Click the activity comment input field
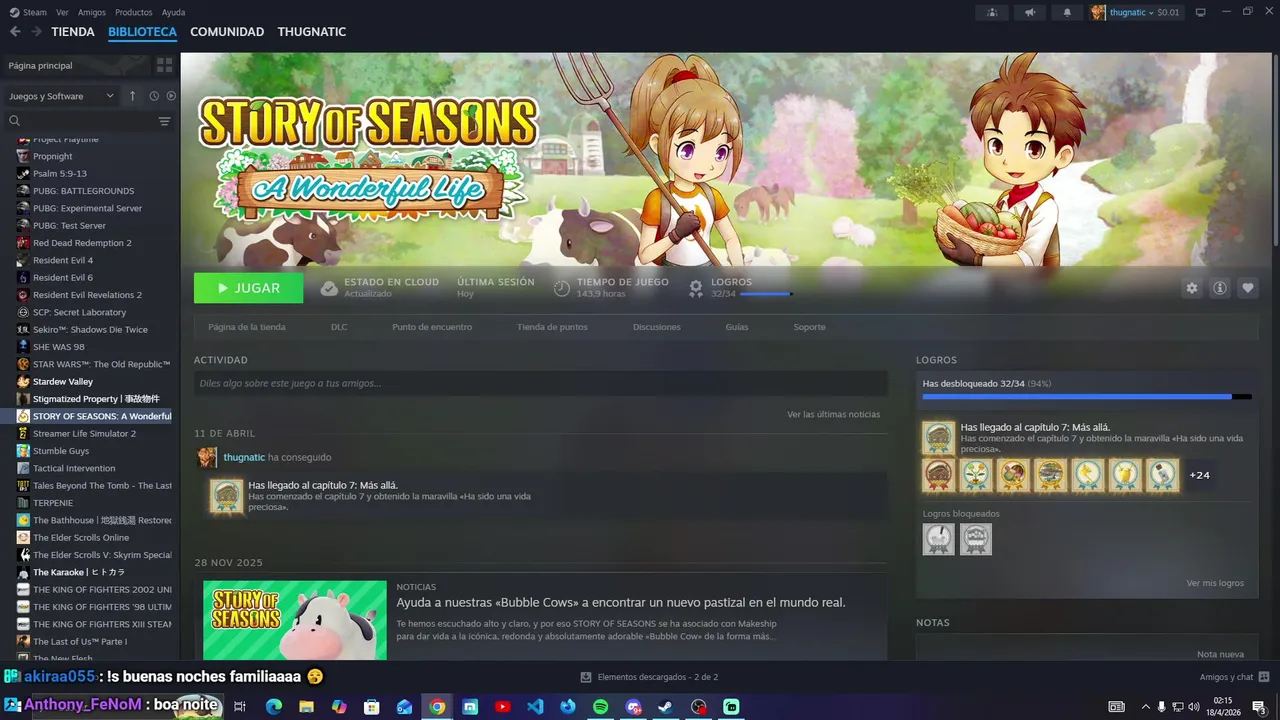Image resolution: width=1280 pixels, height=720 pixels. pyautogui.click(x=540, y=383)
